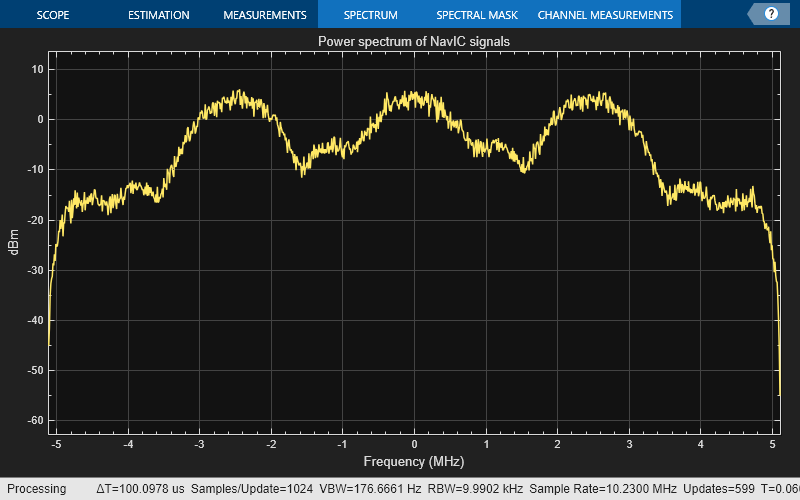
Task: Click the plot title 'Power spectrum of NavIC signals'
Action: tap(414, 42)
